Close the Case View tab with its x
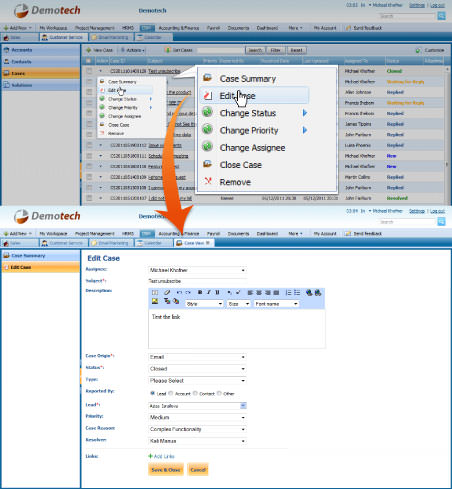Image resolution: width=452 pixels, height=489 pixels. pos(208,243)
